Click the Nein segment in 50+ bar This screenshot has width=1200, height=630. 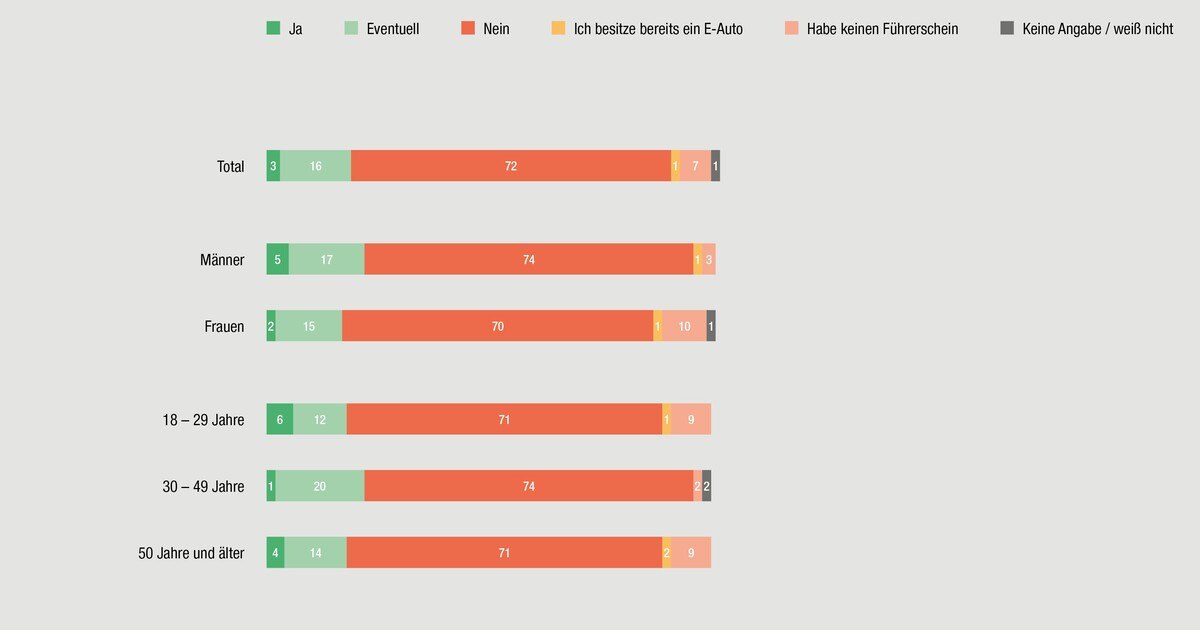point(504,552)
